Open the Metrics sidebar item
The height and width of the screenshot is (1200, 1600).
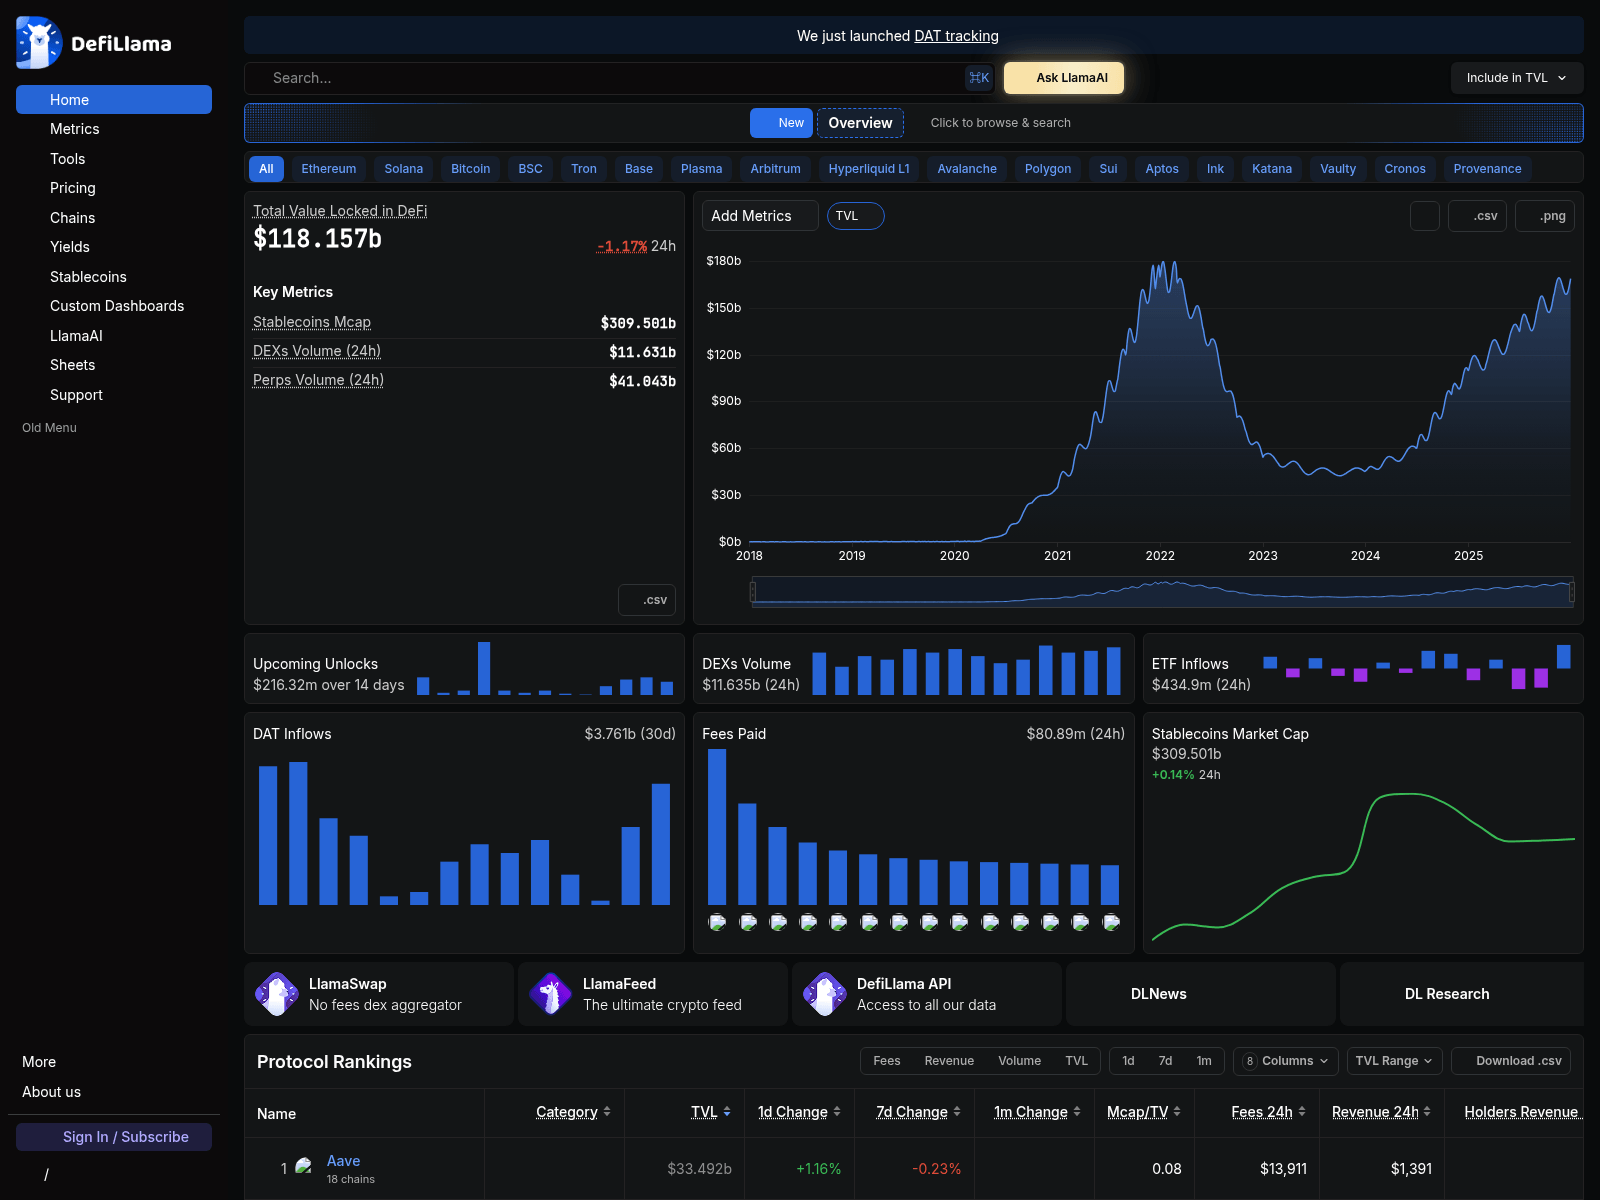pos(113,129)
